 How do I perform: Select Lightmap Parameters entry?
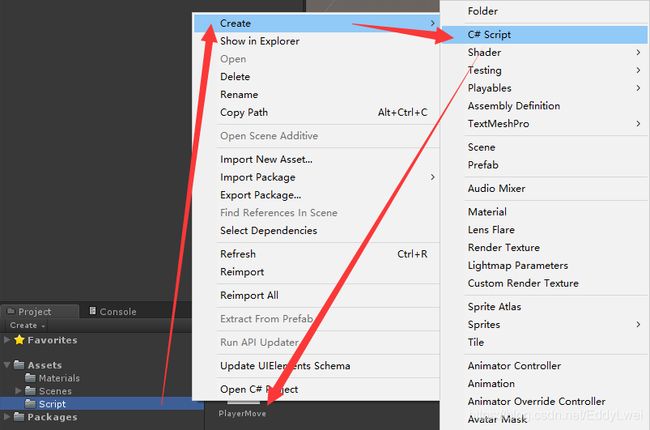tap(545, 265)
